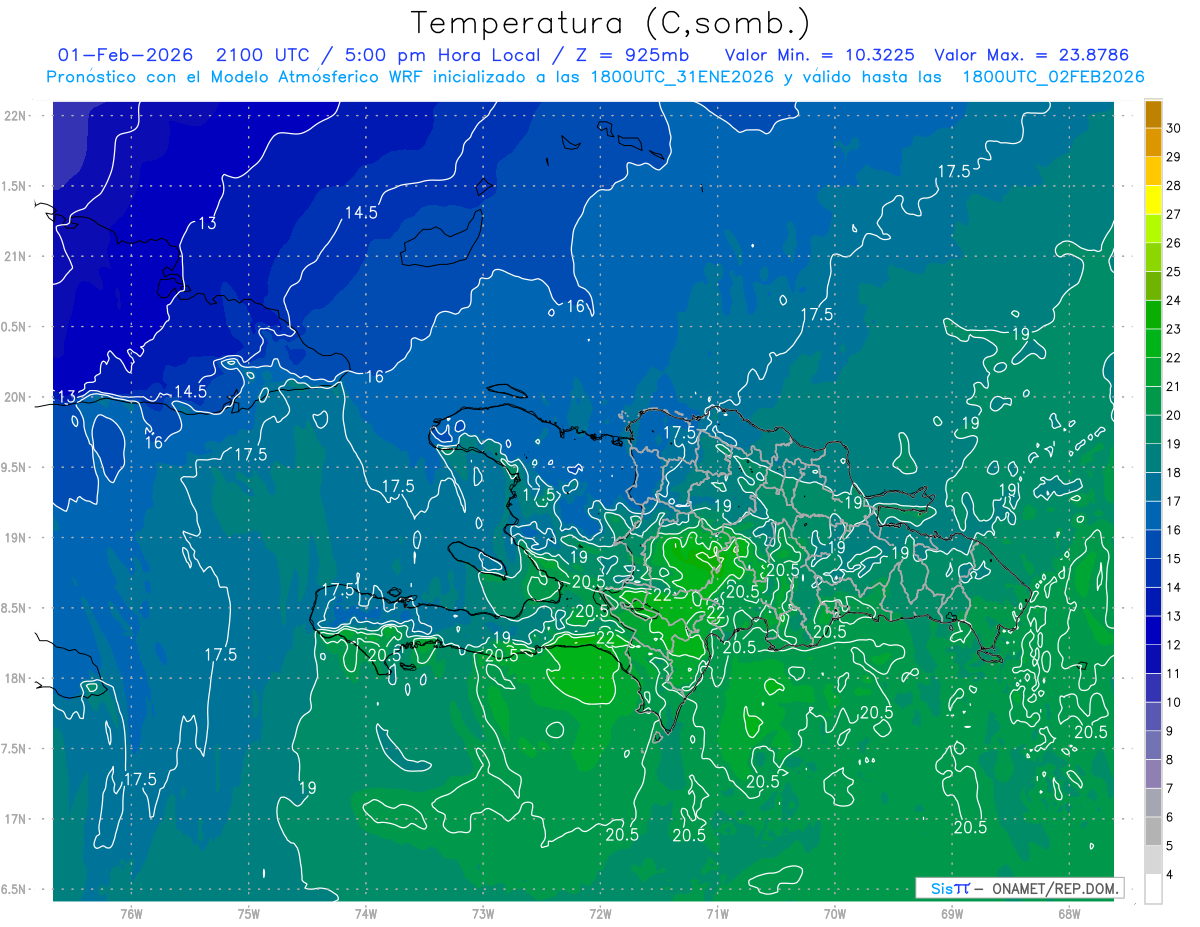This screenshot has width=1200, height=927.
Task: Click the '22N' latitude axis label
Action: click(x=15, y=115)
